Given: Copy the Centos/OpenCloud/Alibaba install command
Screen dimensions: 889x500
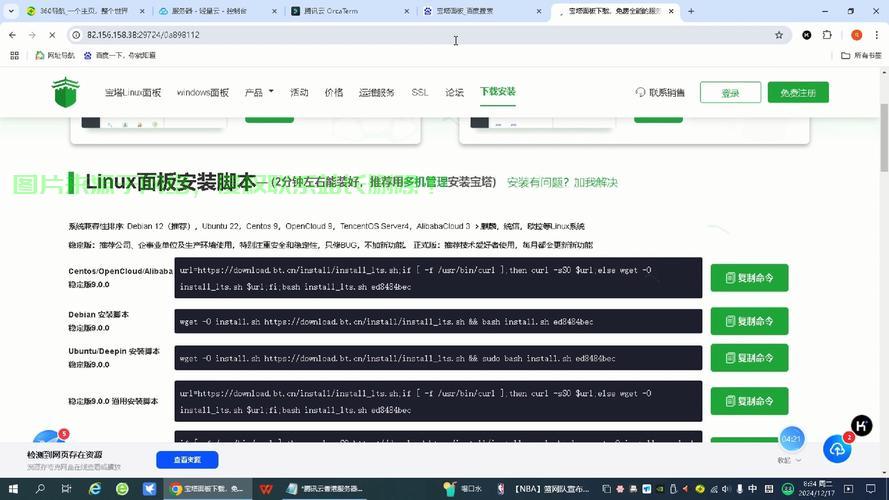Looking at the screenshot, I should tap(749, 278).
